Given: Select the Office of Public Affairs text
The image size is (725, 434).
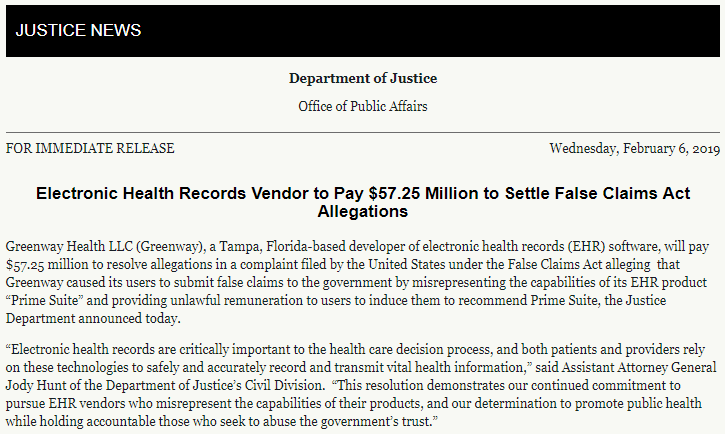Looking at the screenshot, I should [362, 105].
